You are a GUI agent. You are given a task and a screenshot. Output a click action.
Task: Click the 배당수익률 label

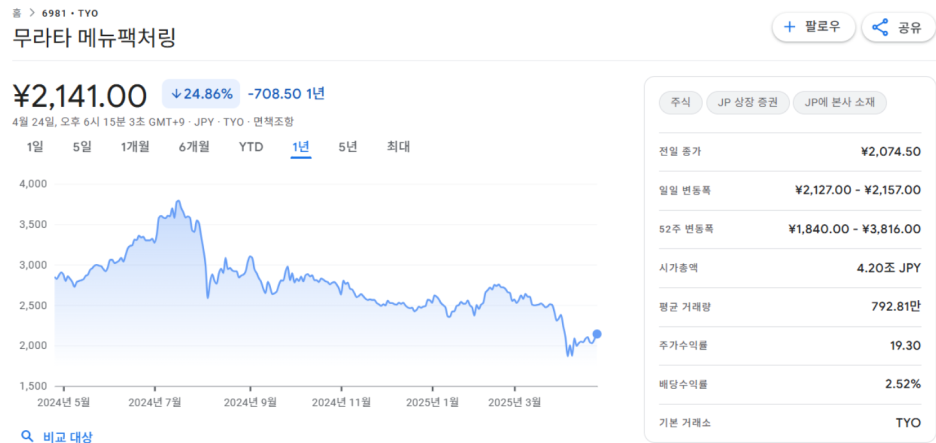pyautogui.click(x=683, y=384)
